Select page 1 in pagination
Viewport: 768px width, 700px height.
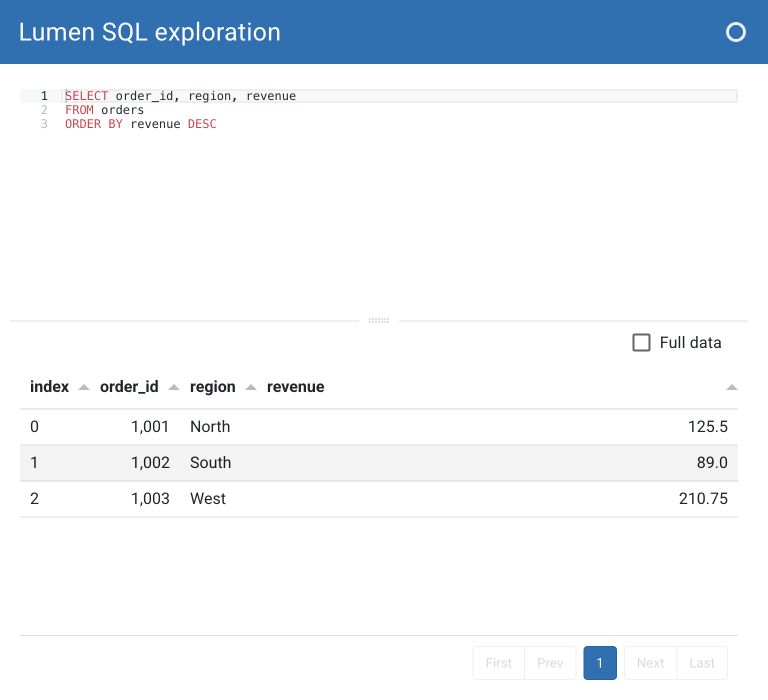[600, 663]
